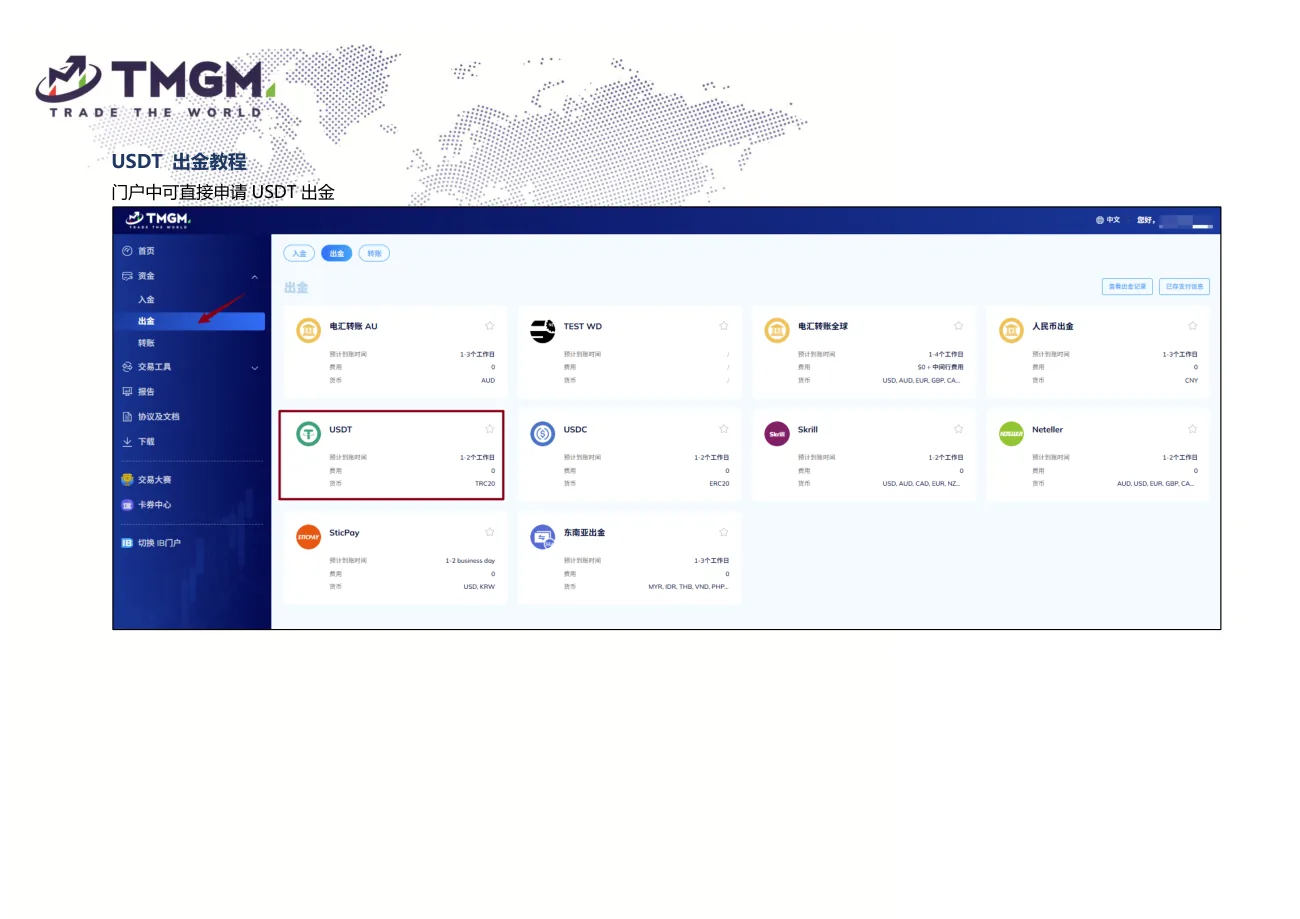The height and width of the screenshot is (919, 1300).
Task: Collapse the 资金 menu chevron
Action: click(x=254, y=277)
